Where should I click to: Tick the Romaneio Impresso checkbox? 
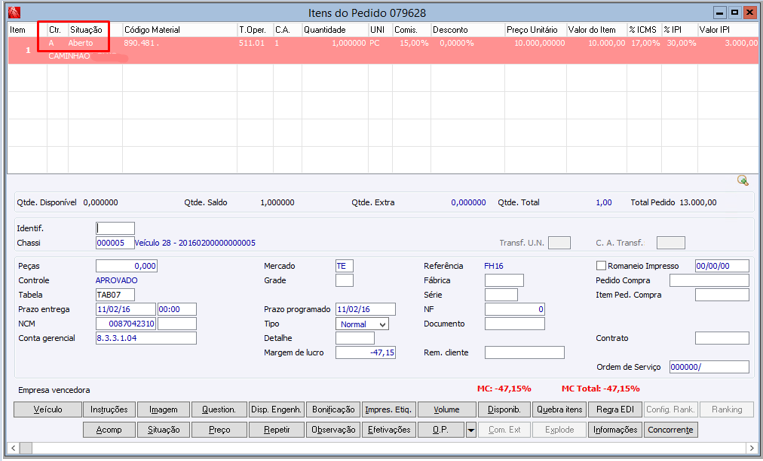601,266
